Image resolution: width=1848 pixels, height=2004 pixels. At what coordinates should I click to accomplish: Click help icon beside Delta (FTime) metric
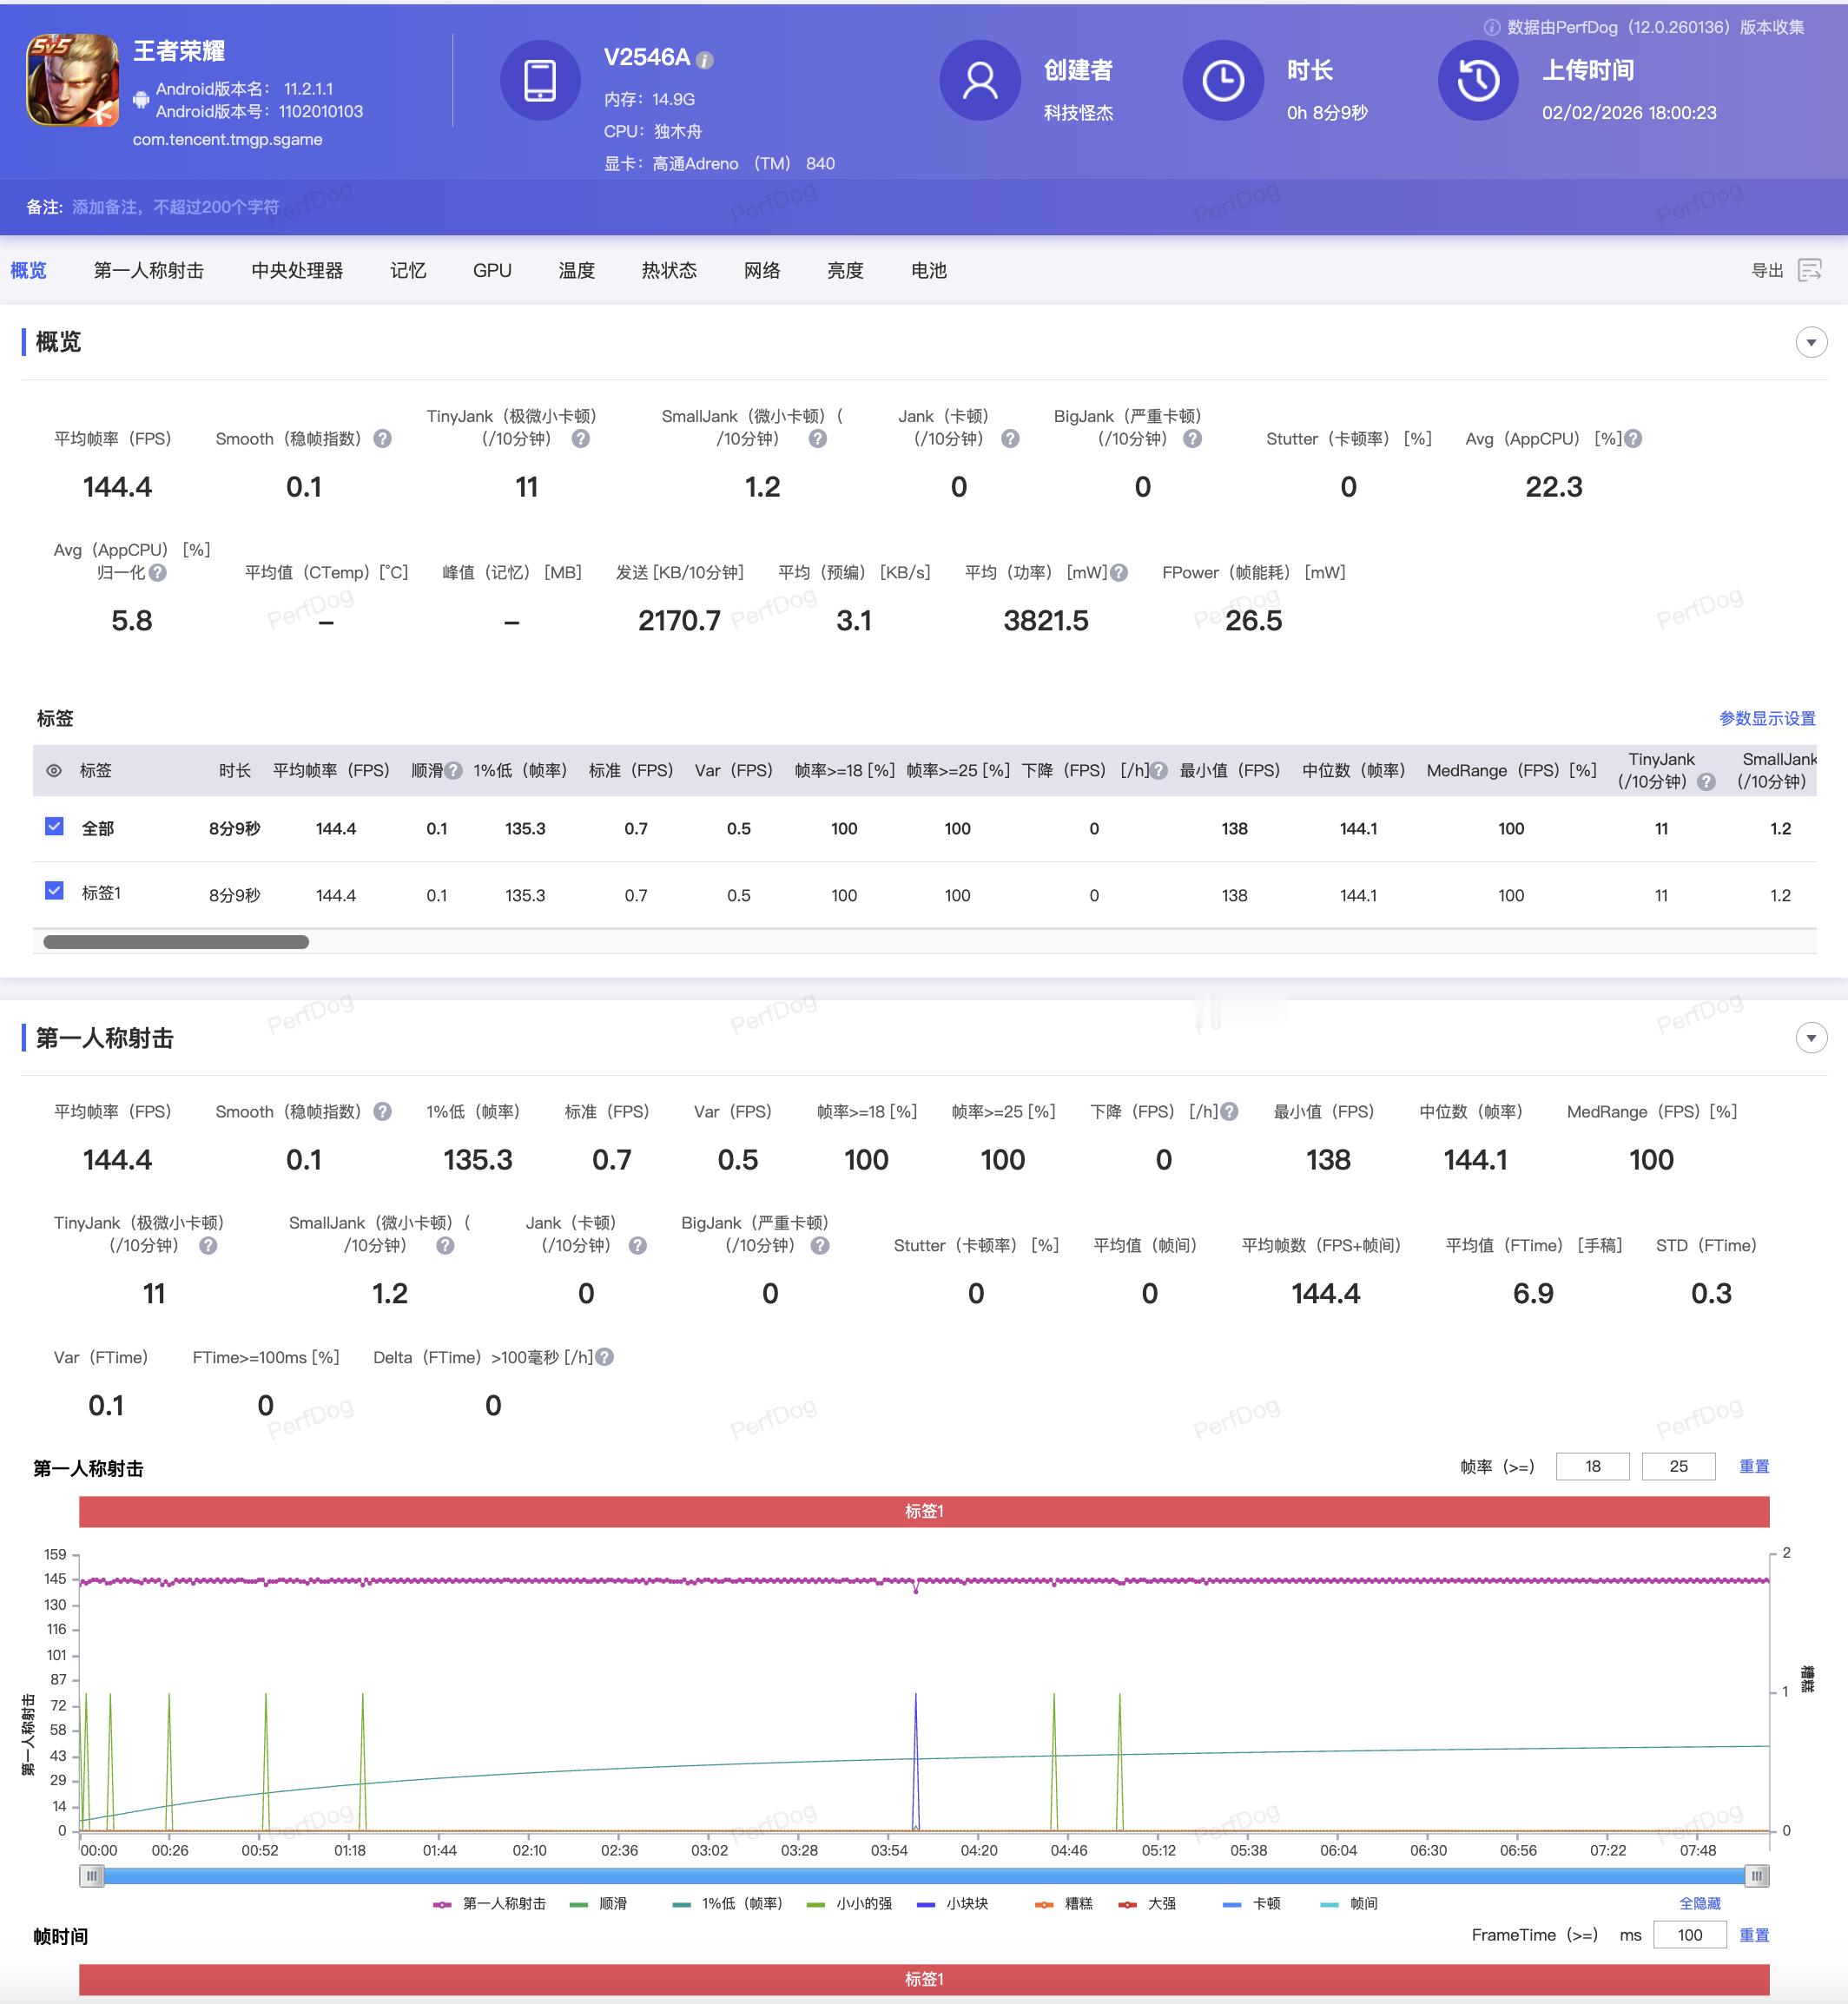pyautogui.click(x=604, y=1357)
